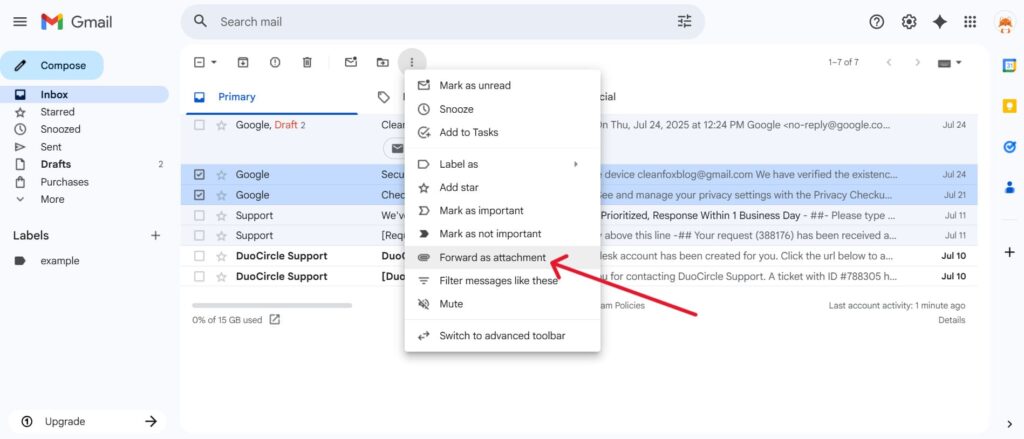Viewport: 1024px width, 439px height.
Task: Click the Compose button
Action: click(x=52, y=65)
